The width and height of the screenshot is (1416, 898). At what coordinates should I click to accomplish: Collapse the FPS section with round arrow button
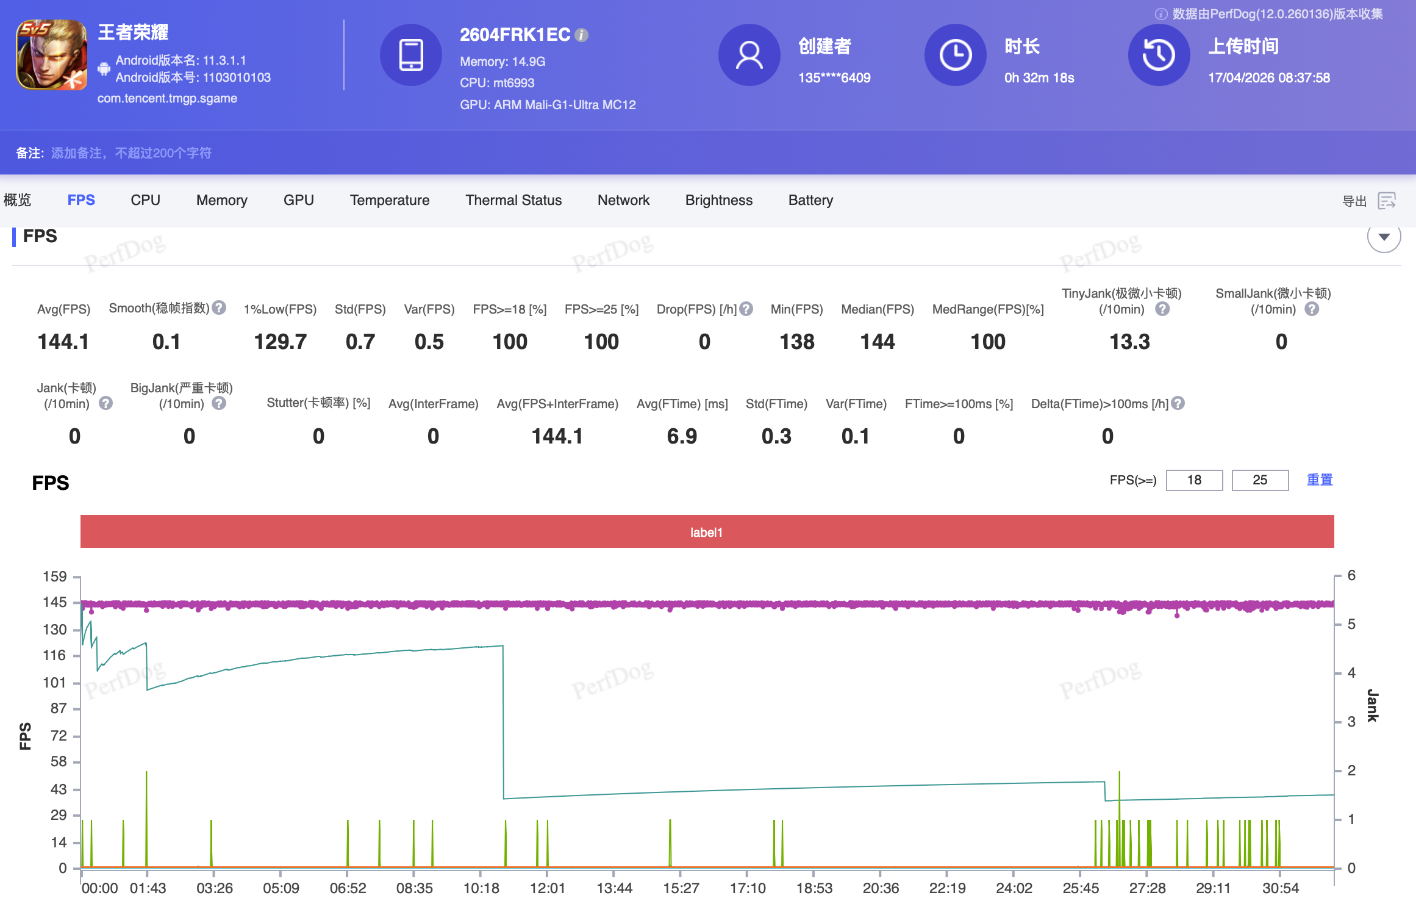1384,237
